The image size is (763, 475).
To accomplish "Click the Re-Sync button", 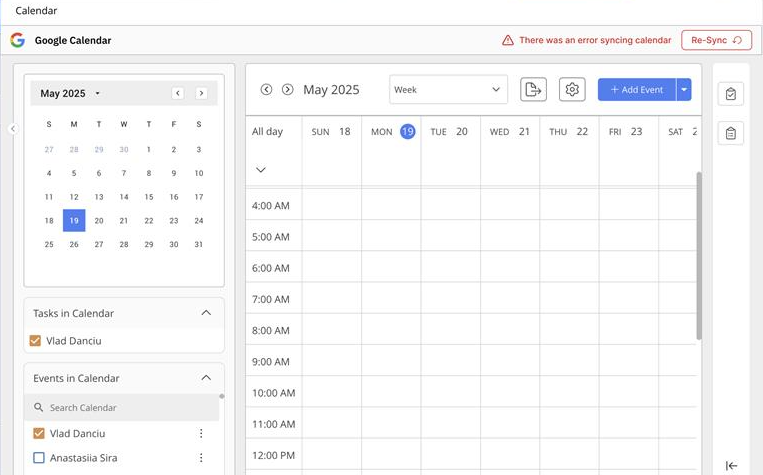I will point(716,40).
